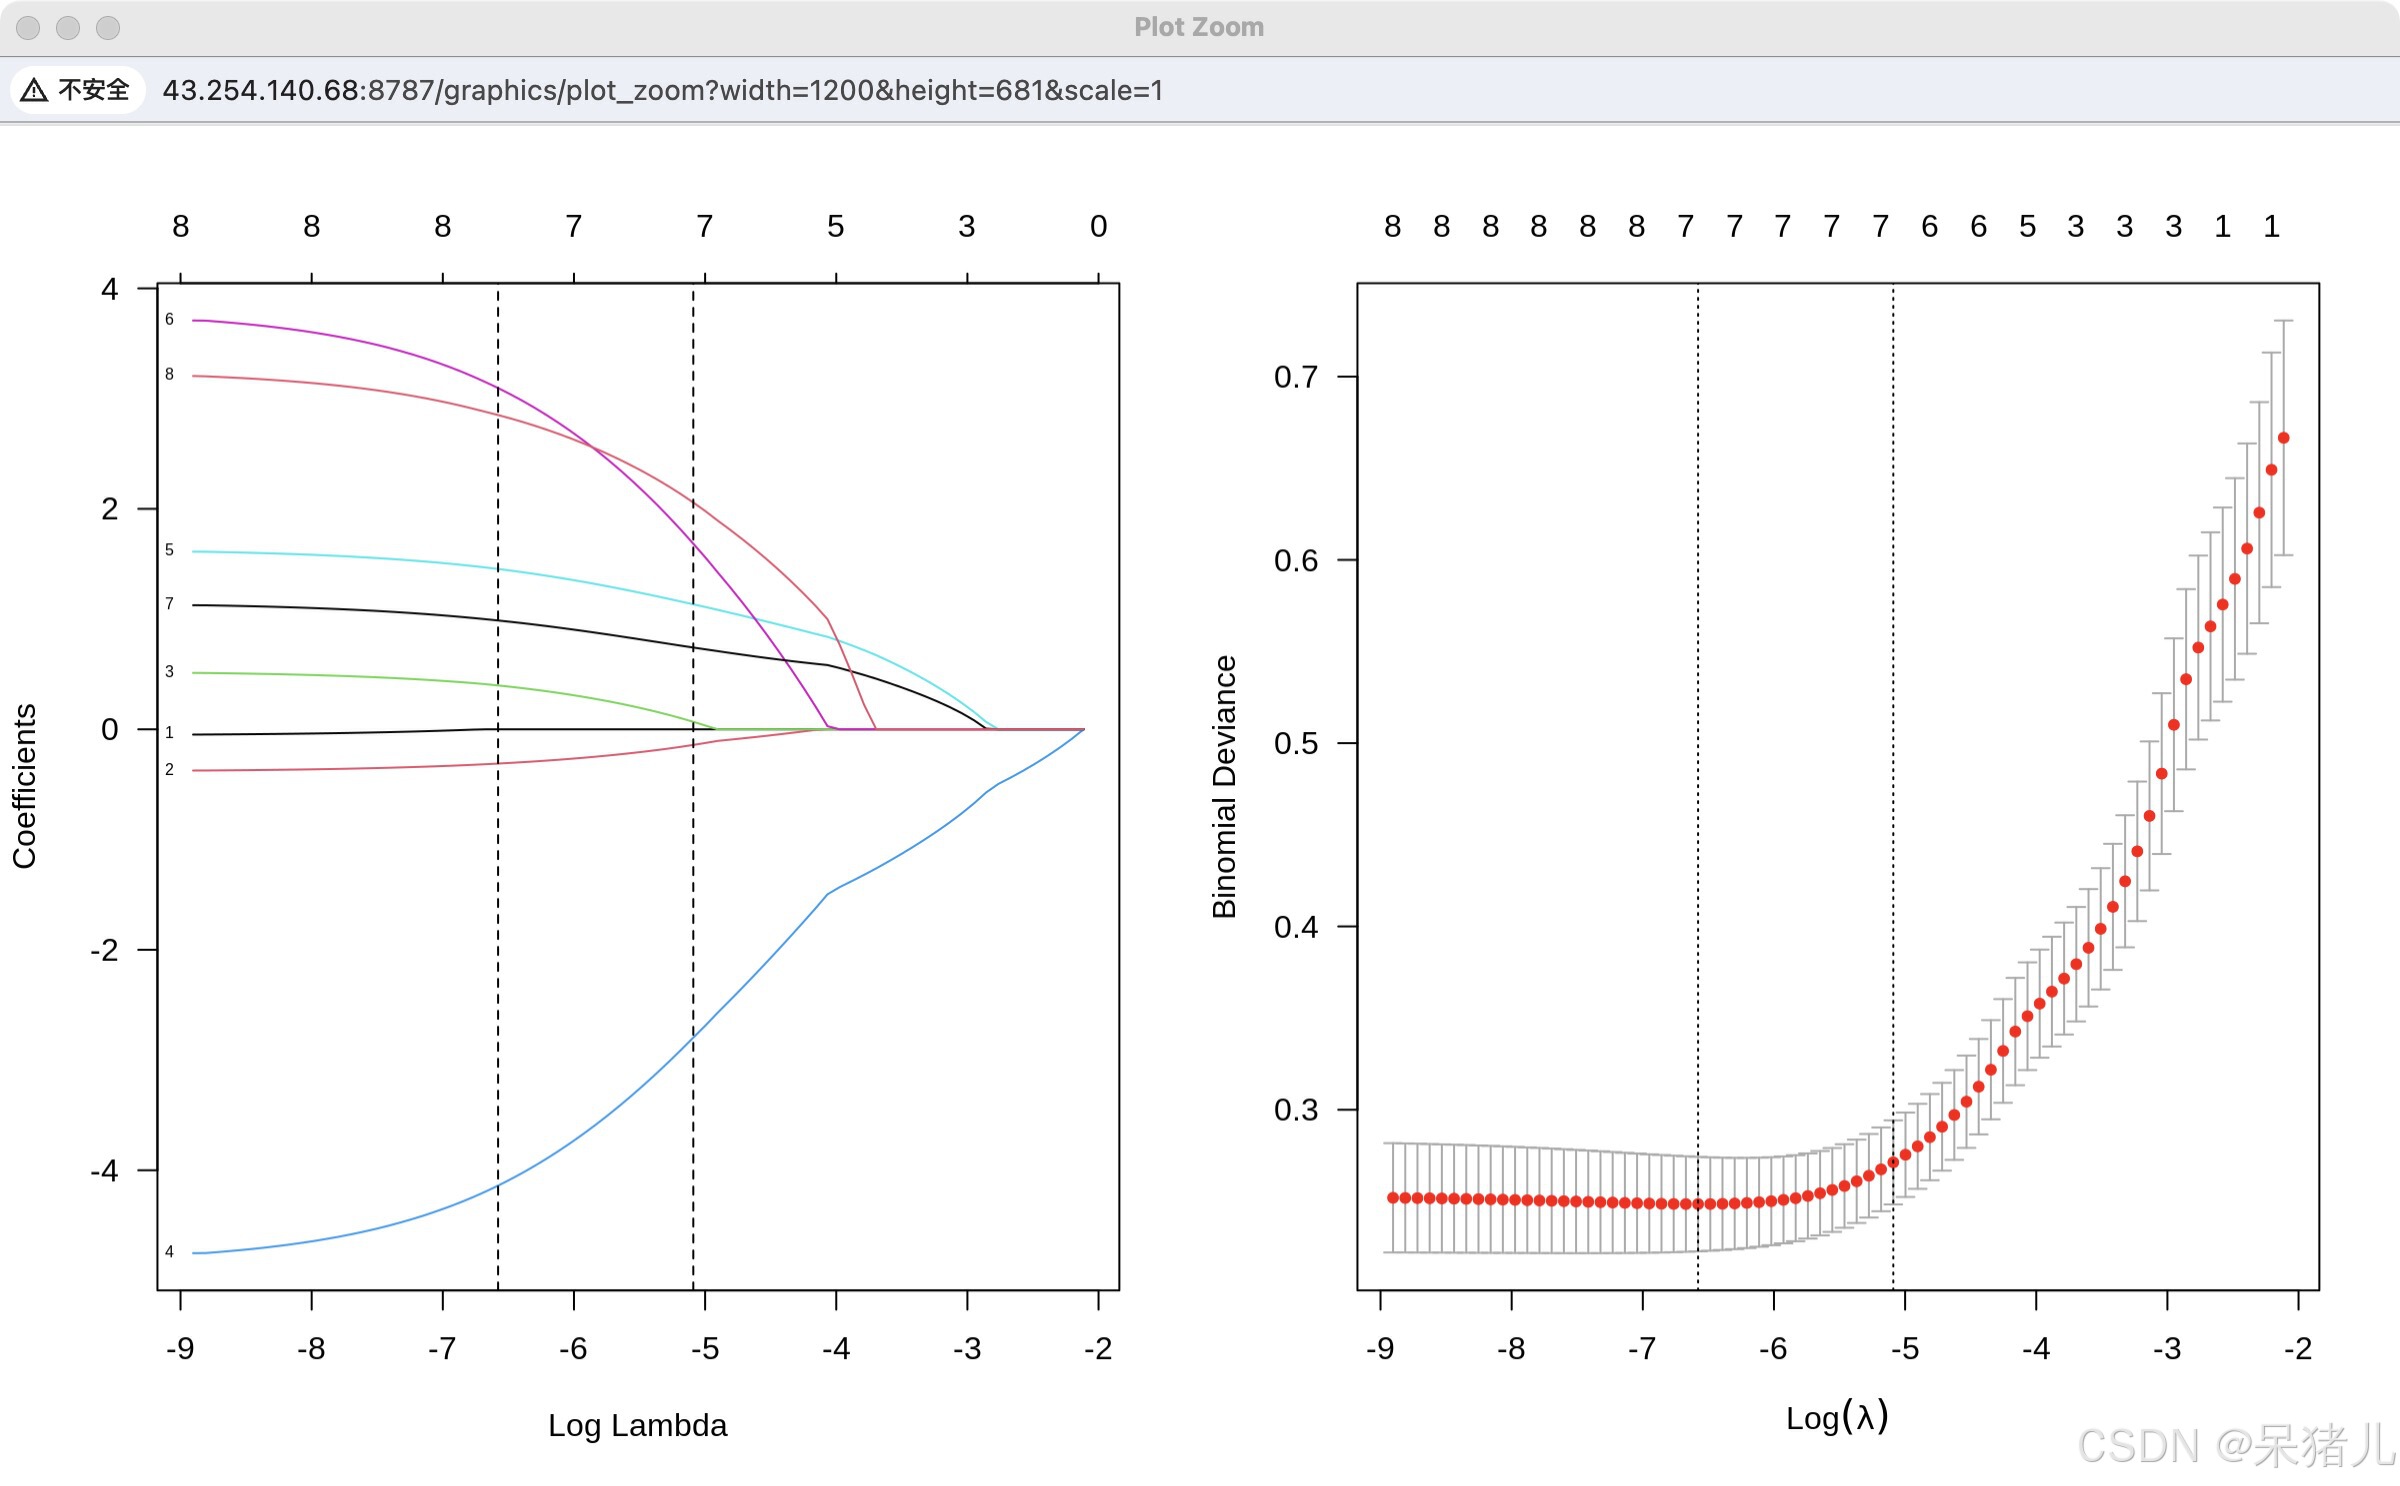This screenshot has height=1486, width=2400.
Task: Maximize the Plot Zoom window
Action: (108, 27)
